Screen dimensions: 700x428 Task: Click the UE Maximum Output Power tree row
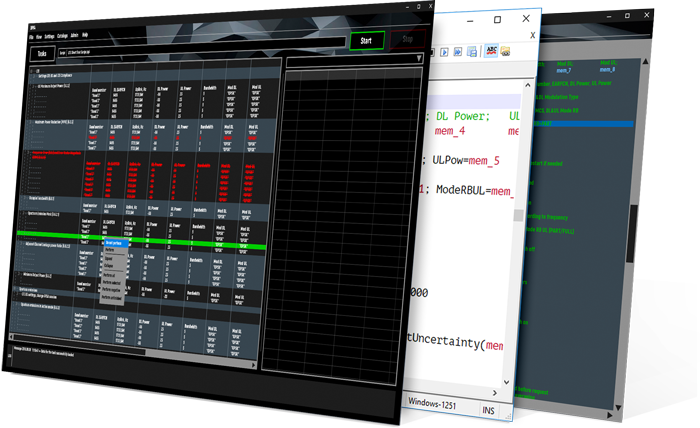point(54,86)
